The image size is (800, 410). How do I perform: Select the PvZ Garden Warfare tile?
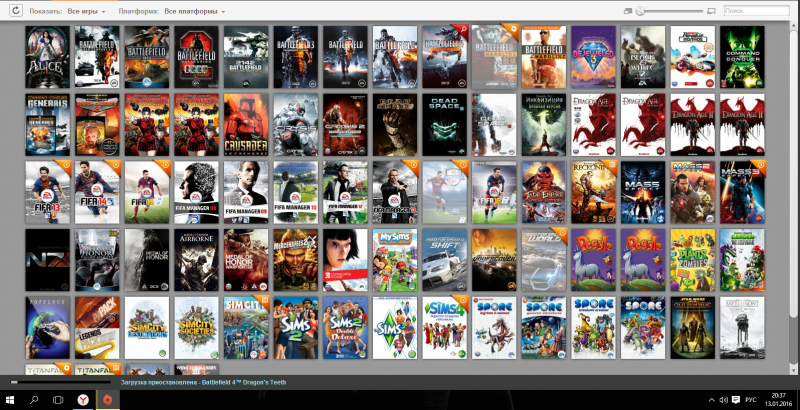tap(742, 260)
